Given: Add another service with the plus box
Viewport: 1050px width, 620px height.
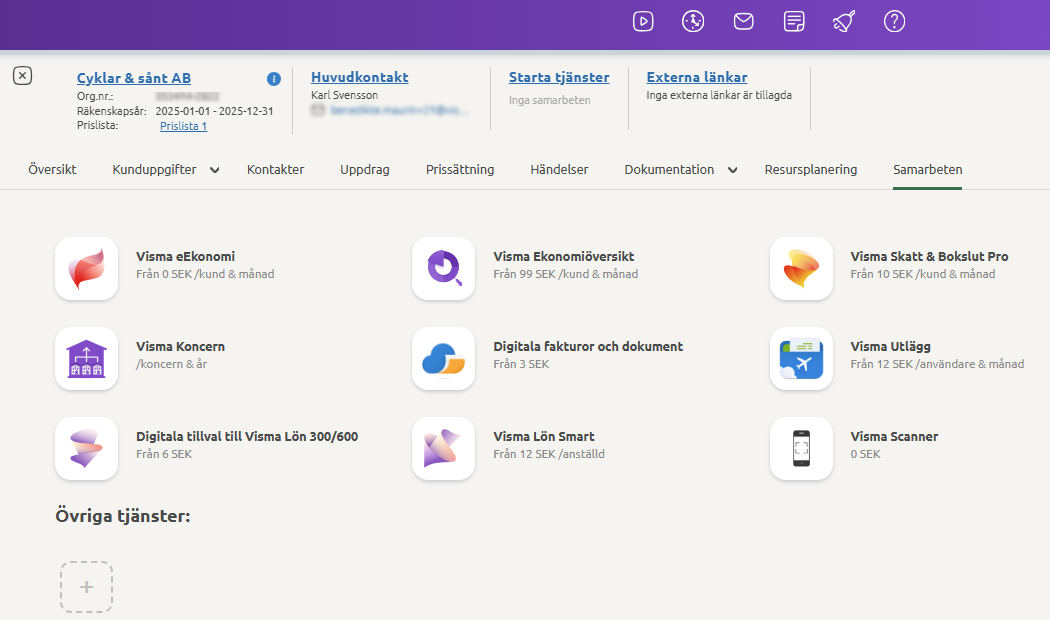Looking at the screenshot, I should point(86,587).
